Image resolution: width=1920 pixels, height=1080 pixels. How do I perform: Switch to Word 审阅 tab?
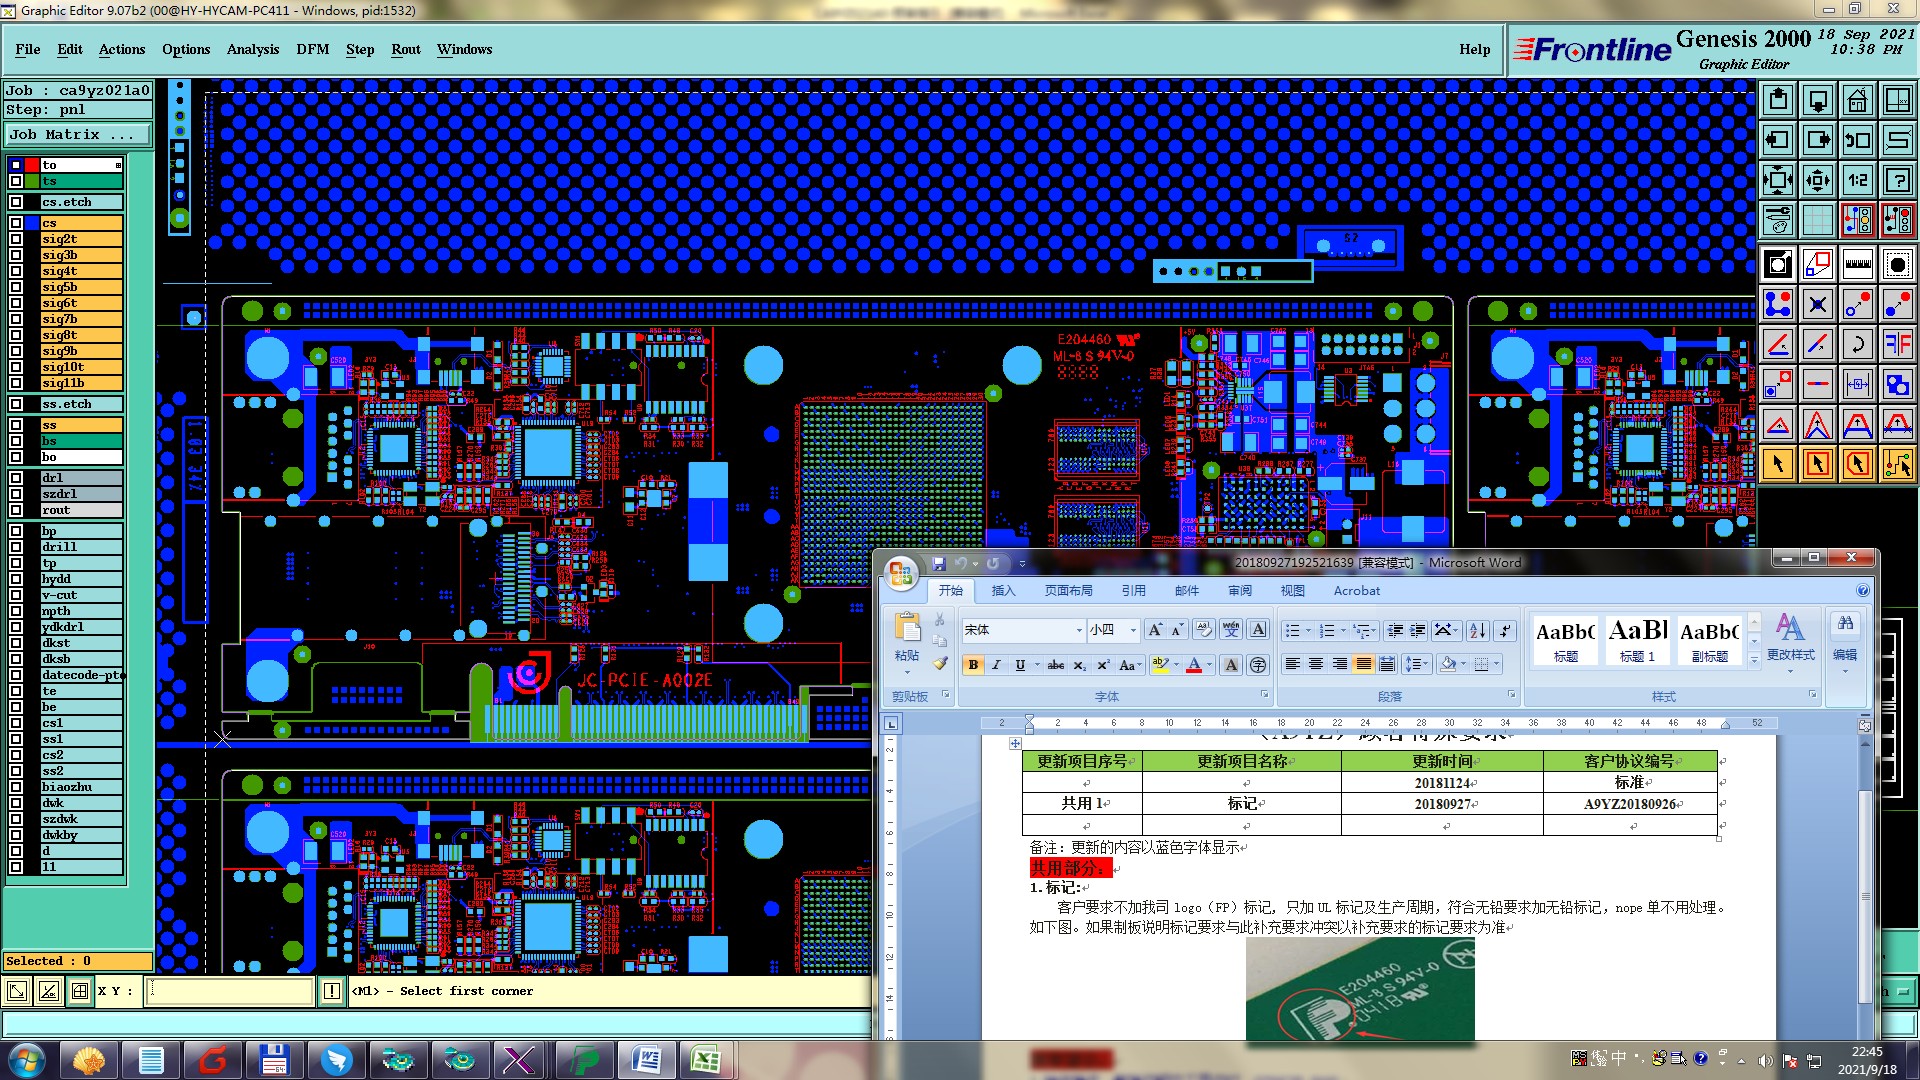click(x=1240, y=591)
